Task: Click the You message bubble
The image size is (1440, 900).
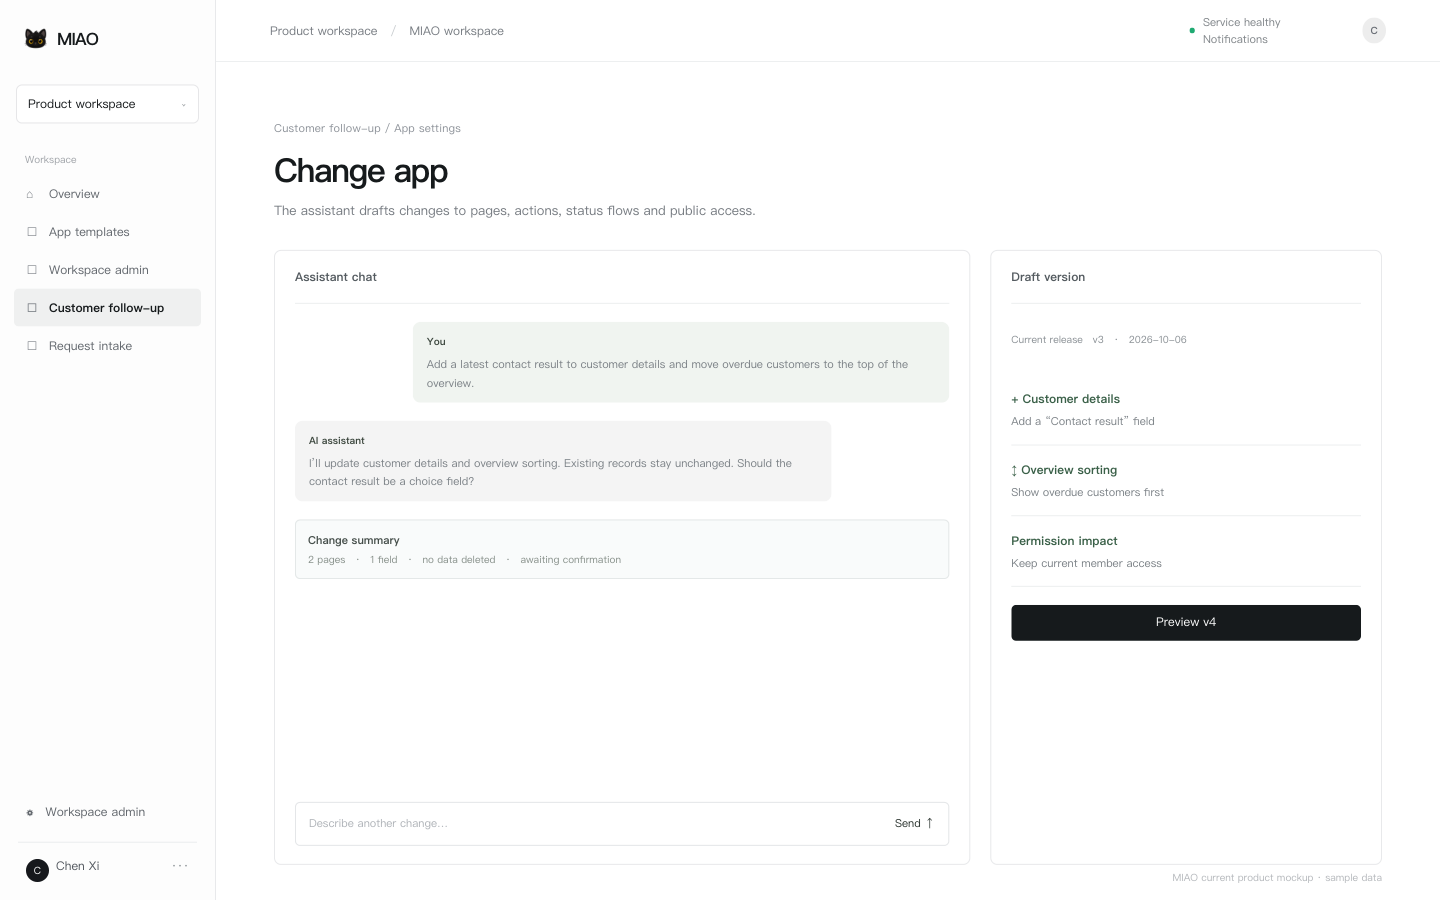Action: pyautogui.click(x=681, y=362)
